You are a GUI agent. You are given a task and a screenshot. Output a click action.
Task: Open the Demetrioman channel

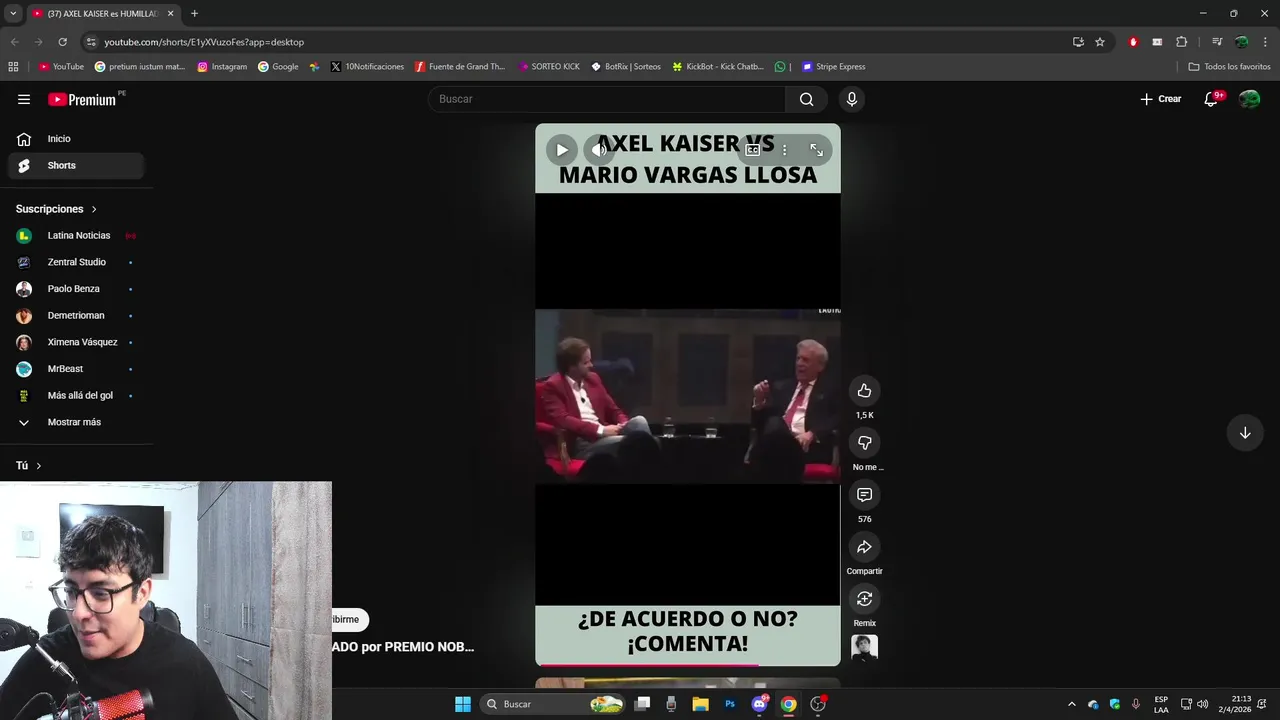(x=76, y=316)
